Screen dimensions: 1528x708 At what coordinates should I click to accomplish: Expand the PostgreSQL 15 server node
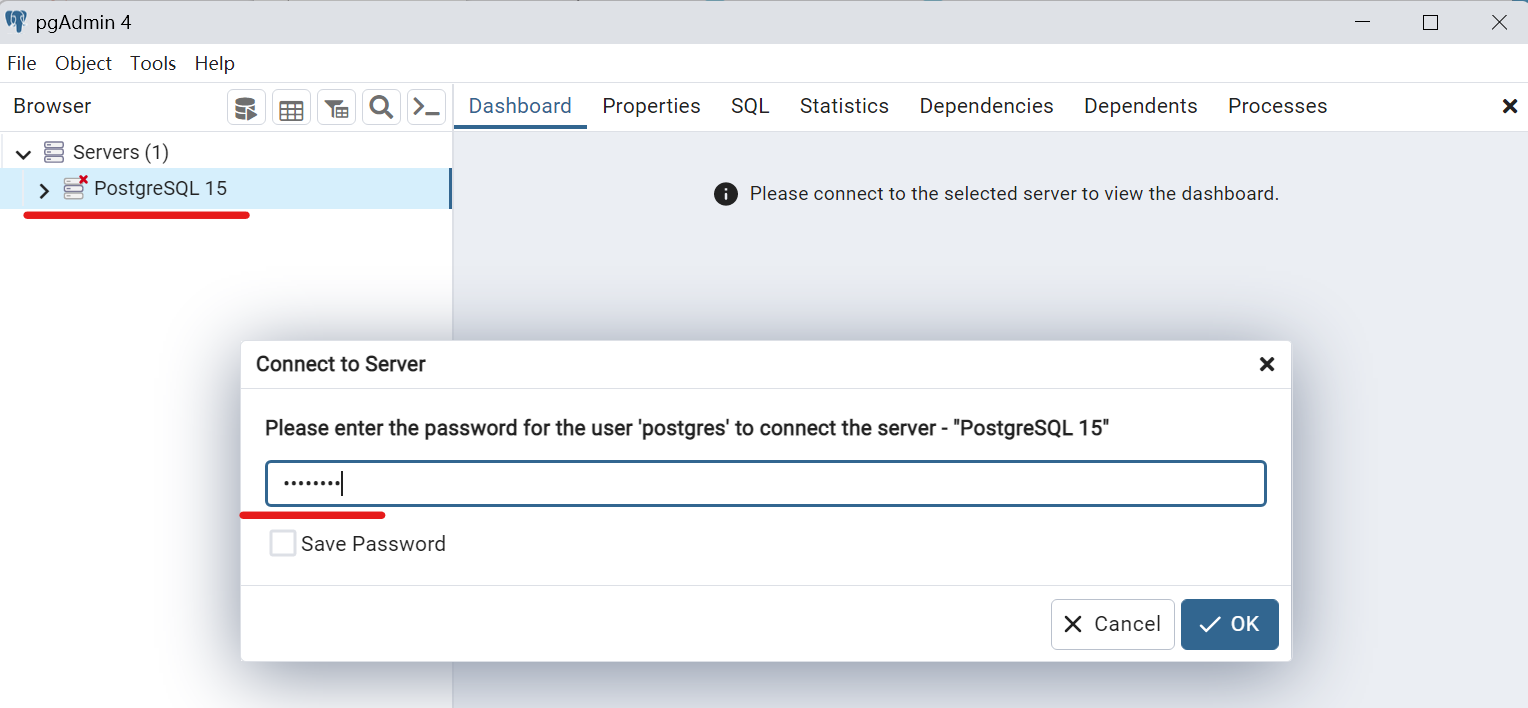(44, 190)
